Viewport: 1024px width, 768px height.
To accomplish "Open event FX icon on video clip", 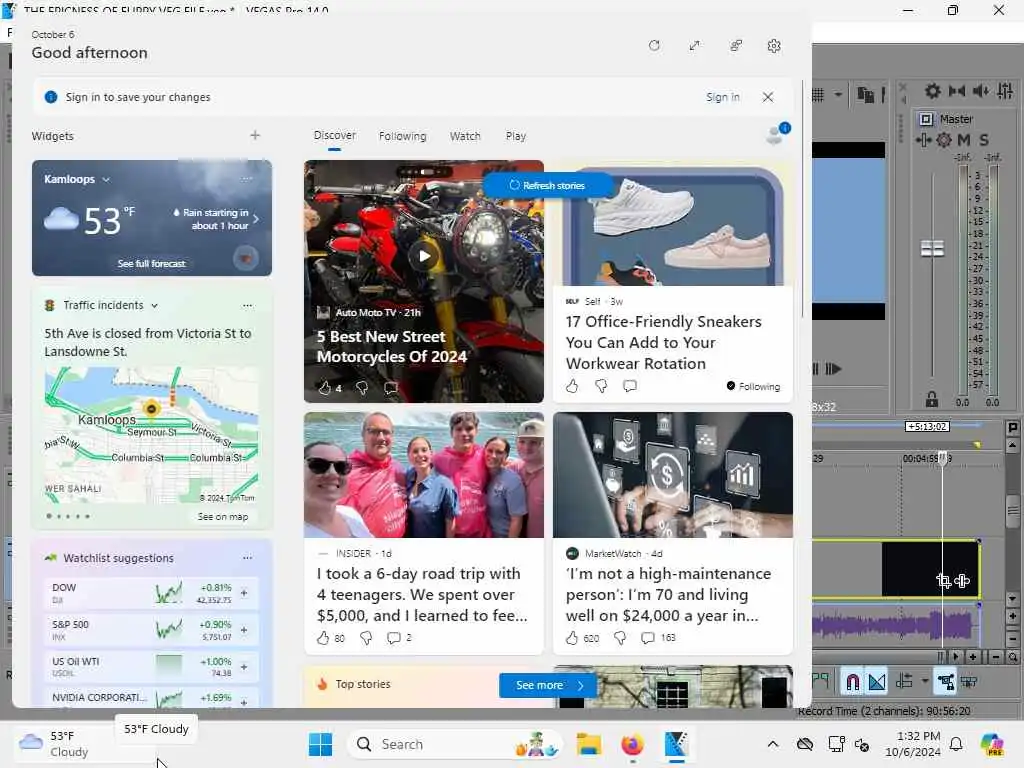I will [x=962, y=581].
